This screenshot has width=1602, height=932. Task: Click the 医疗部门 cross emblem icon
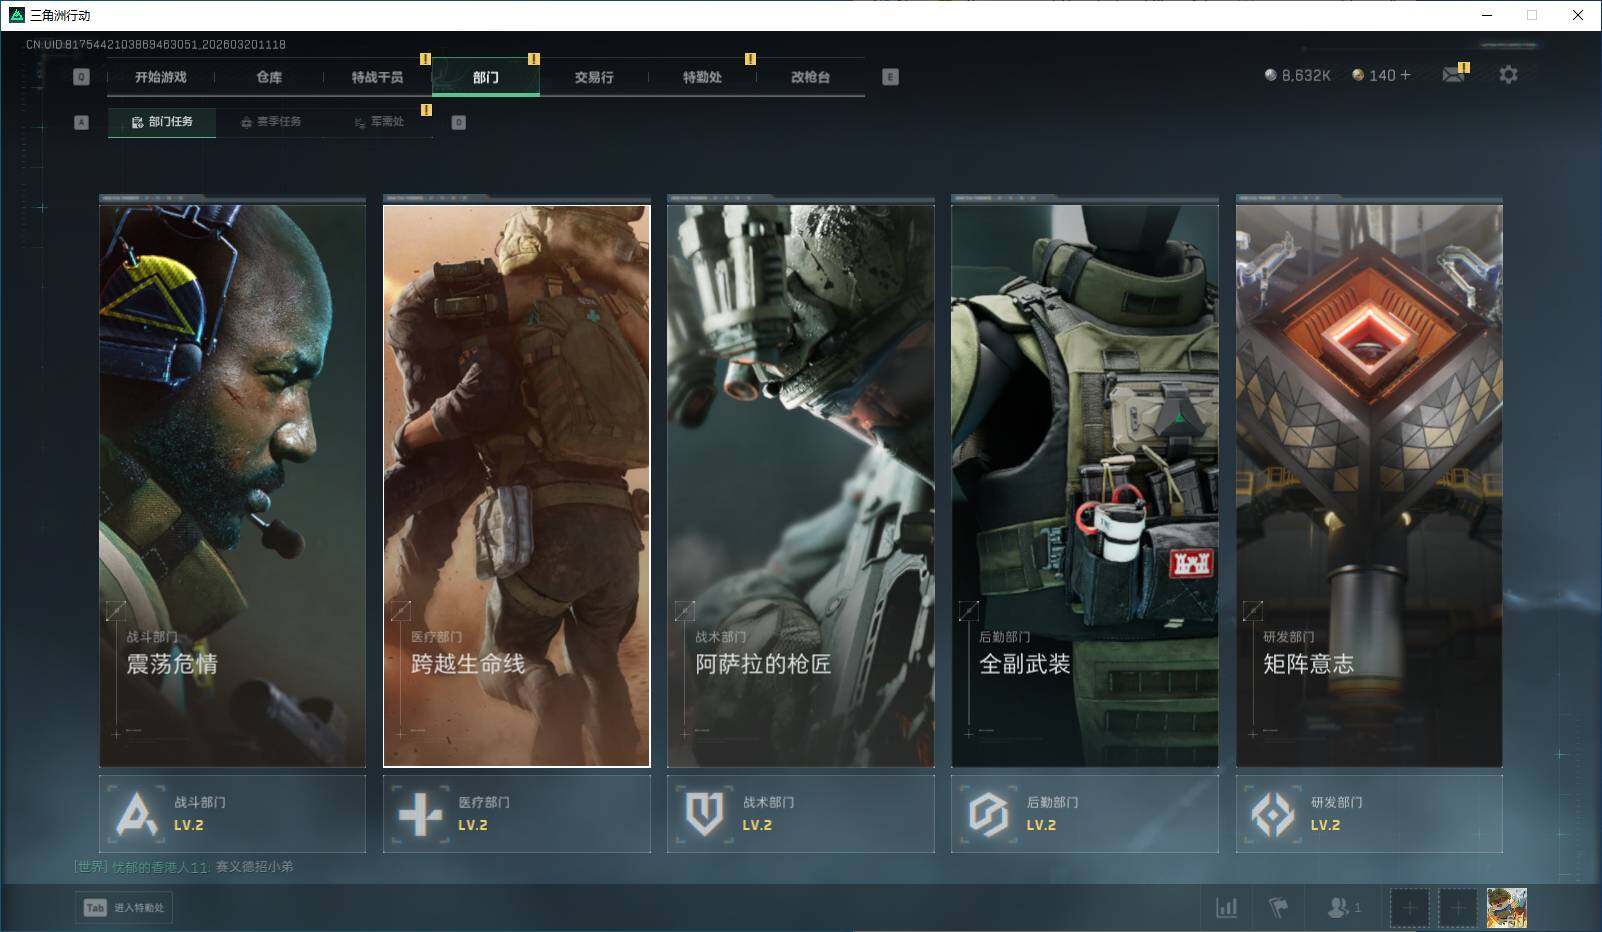(x=420, y=814)
